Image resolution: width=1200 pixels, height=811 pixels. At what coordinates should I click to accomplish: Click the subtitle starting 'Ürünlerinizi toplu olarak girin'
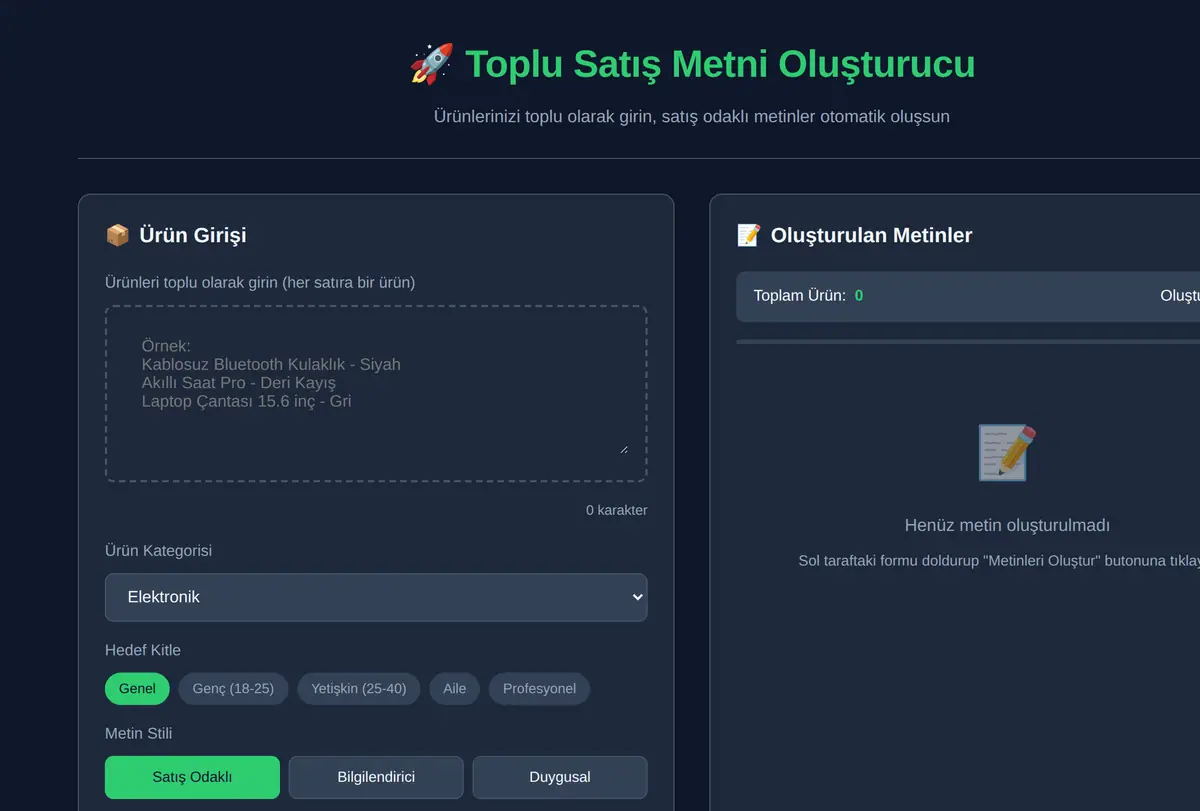pyautogui.click(x=692, y=116)
